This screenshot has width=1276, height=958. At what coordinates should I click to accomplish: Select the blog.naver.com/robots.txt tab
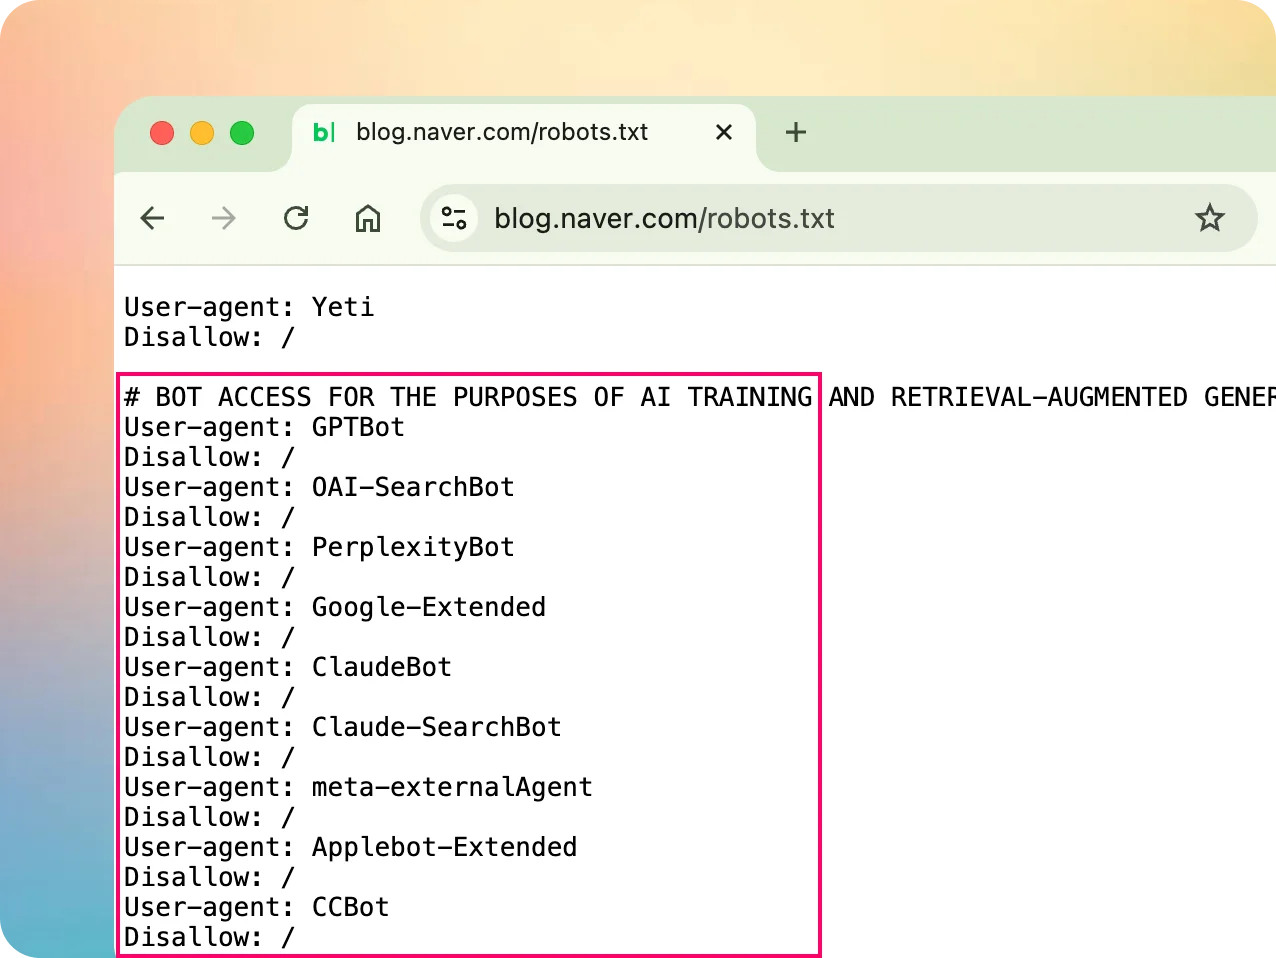pos(500,132)
